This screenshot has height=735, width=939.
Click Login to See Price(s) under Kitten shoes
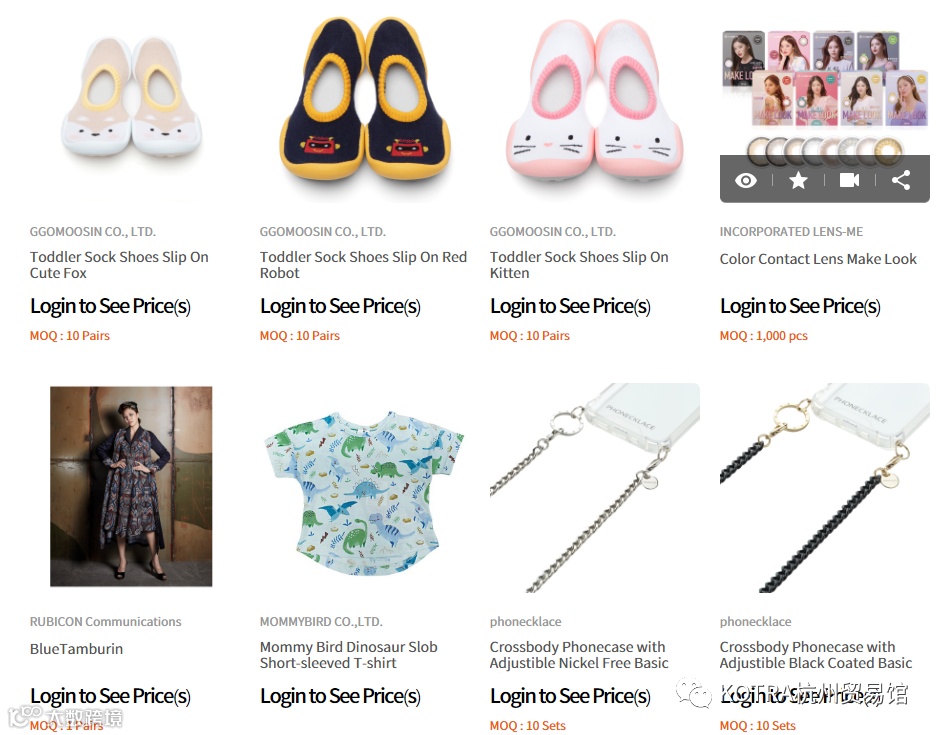point(570,306)
